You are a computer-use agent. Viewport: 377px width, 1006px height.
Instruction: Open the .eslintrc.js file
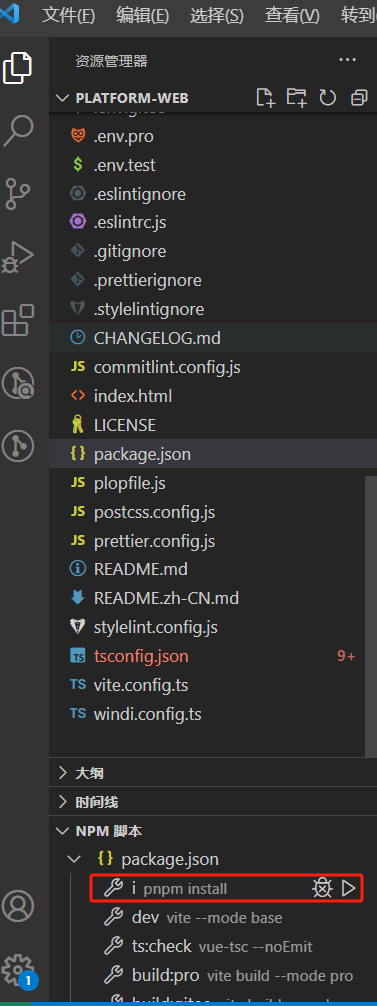pyautogui.click(x=213, y=223)
